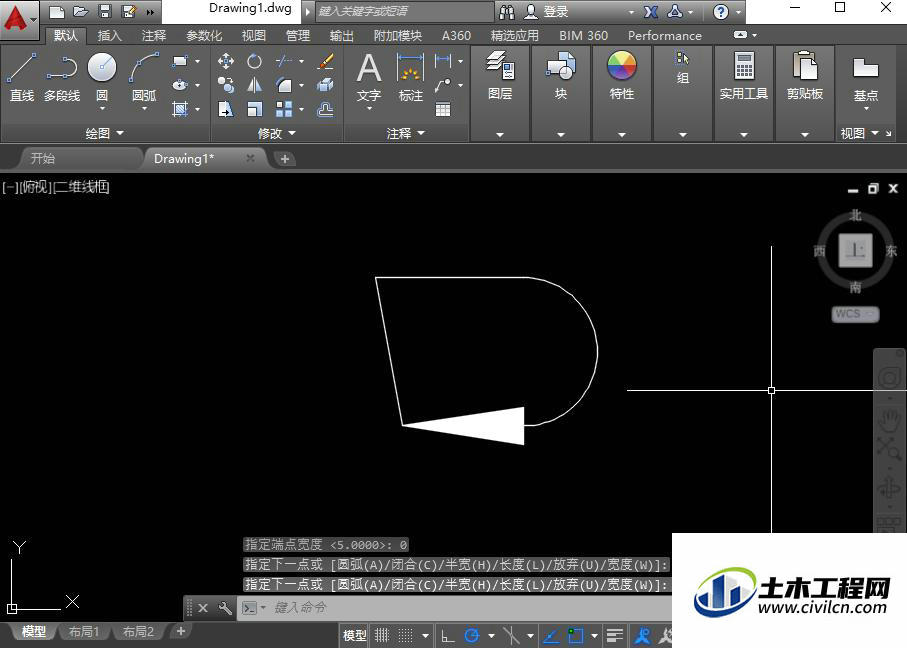Select the Polyline (多段线) tool
The image size is (907, 648).
(x=61, y=77)
